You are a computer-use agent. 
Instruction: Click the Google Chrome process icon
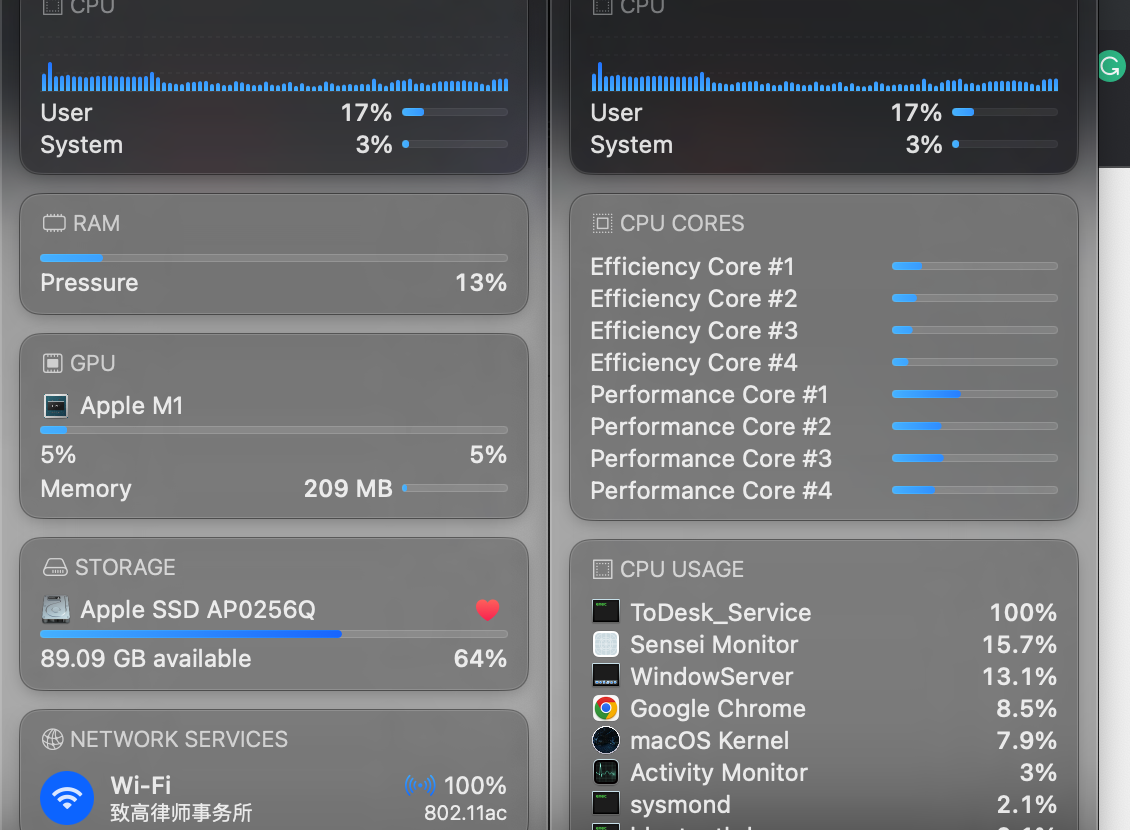tap(606, 708)
